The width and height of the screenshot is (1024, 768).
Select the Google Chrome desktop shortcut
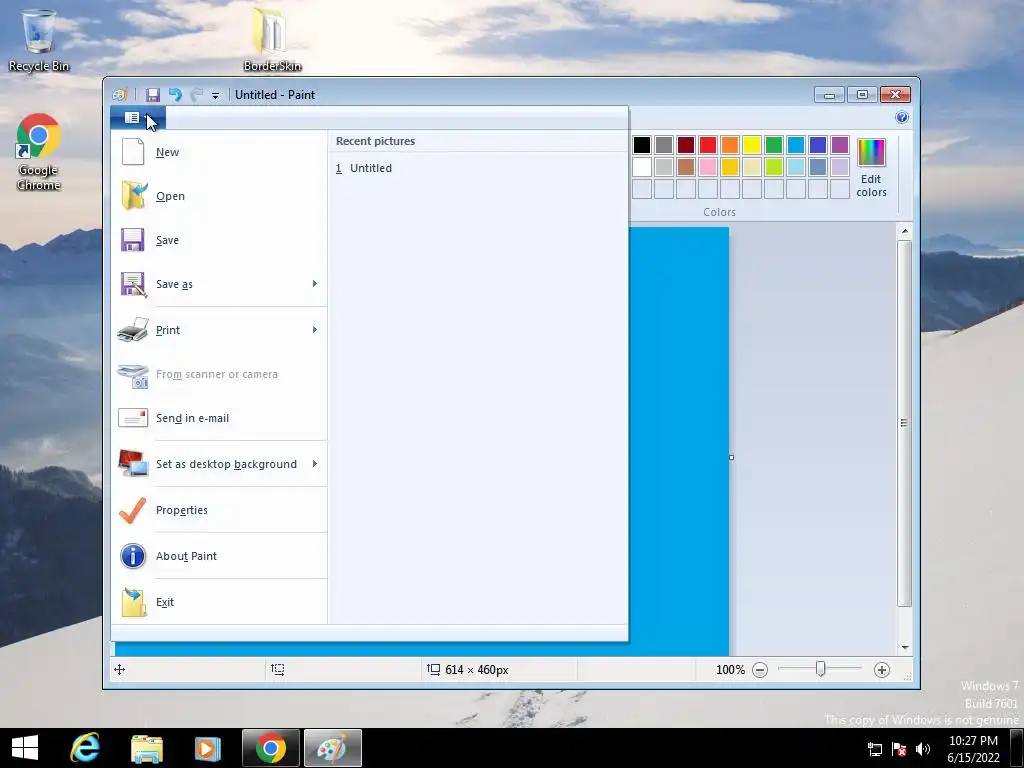point(39,152)
